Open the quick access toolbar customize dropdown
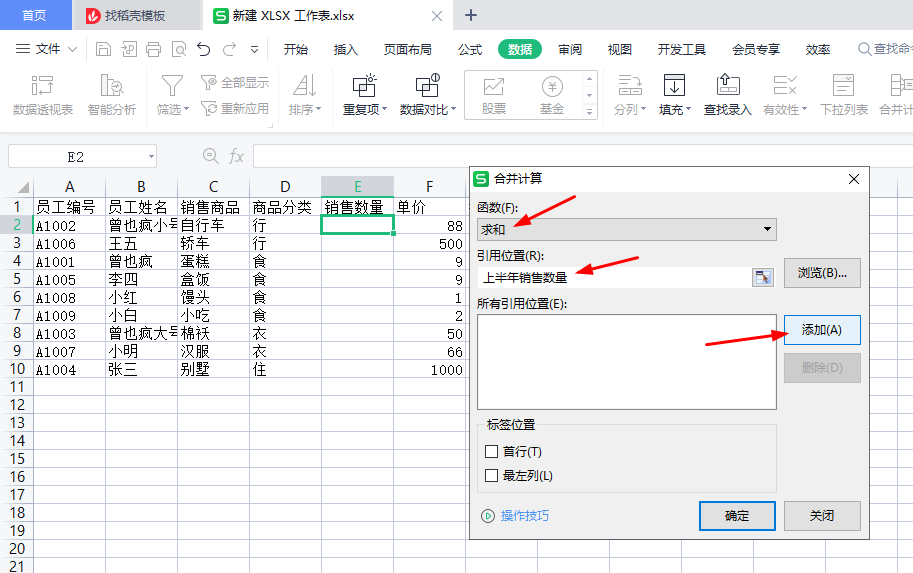 (254, 49)
